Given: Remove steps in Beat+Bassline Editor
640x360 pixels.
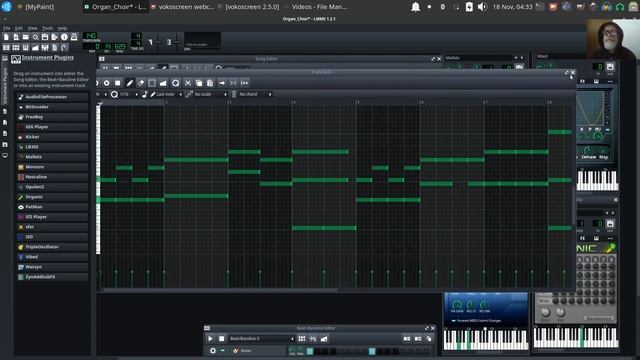Looking at the screenshot, I should (407, 338).
